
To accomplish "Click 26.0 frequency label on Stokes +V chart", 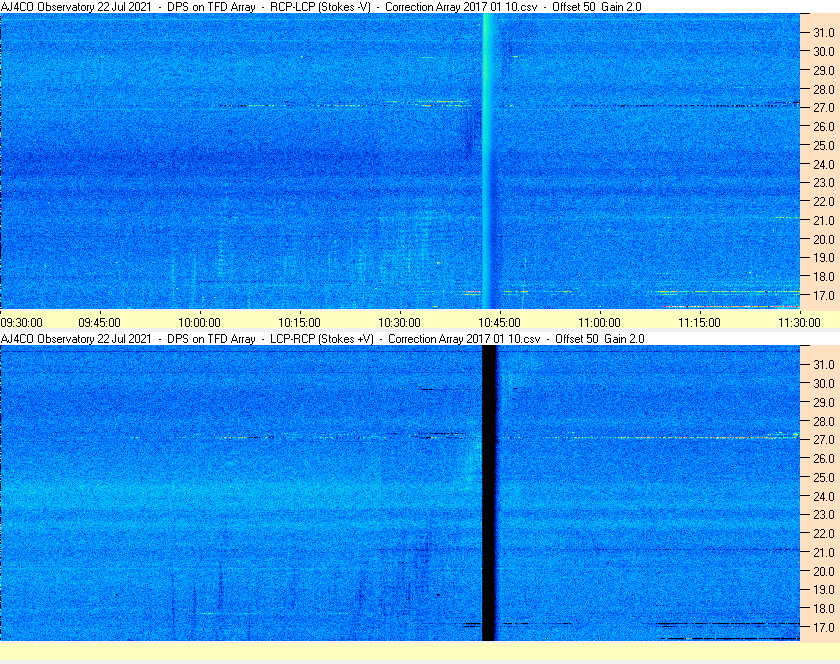I will tap(824, 458).
